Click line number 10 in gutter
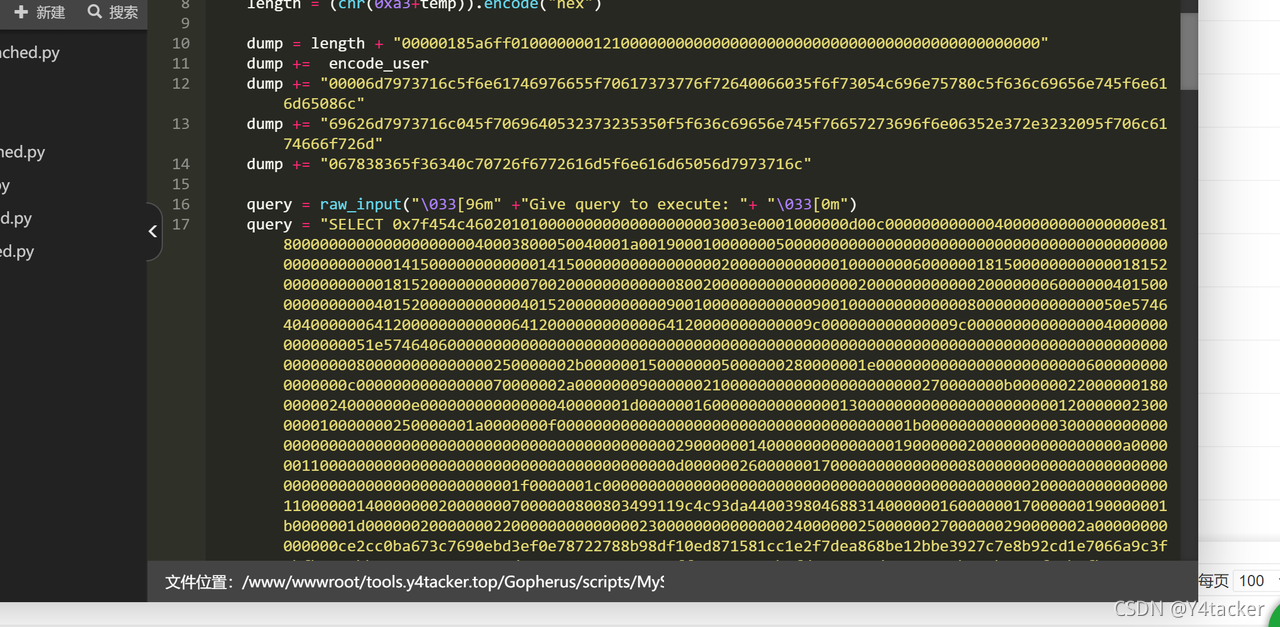Image resolution: width=1280 pixels, height=627 pixels. [180, 43]
